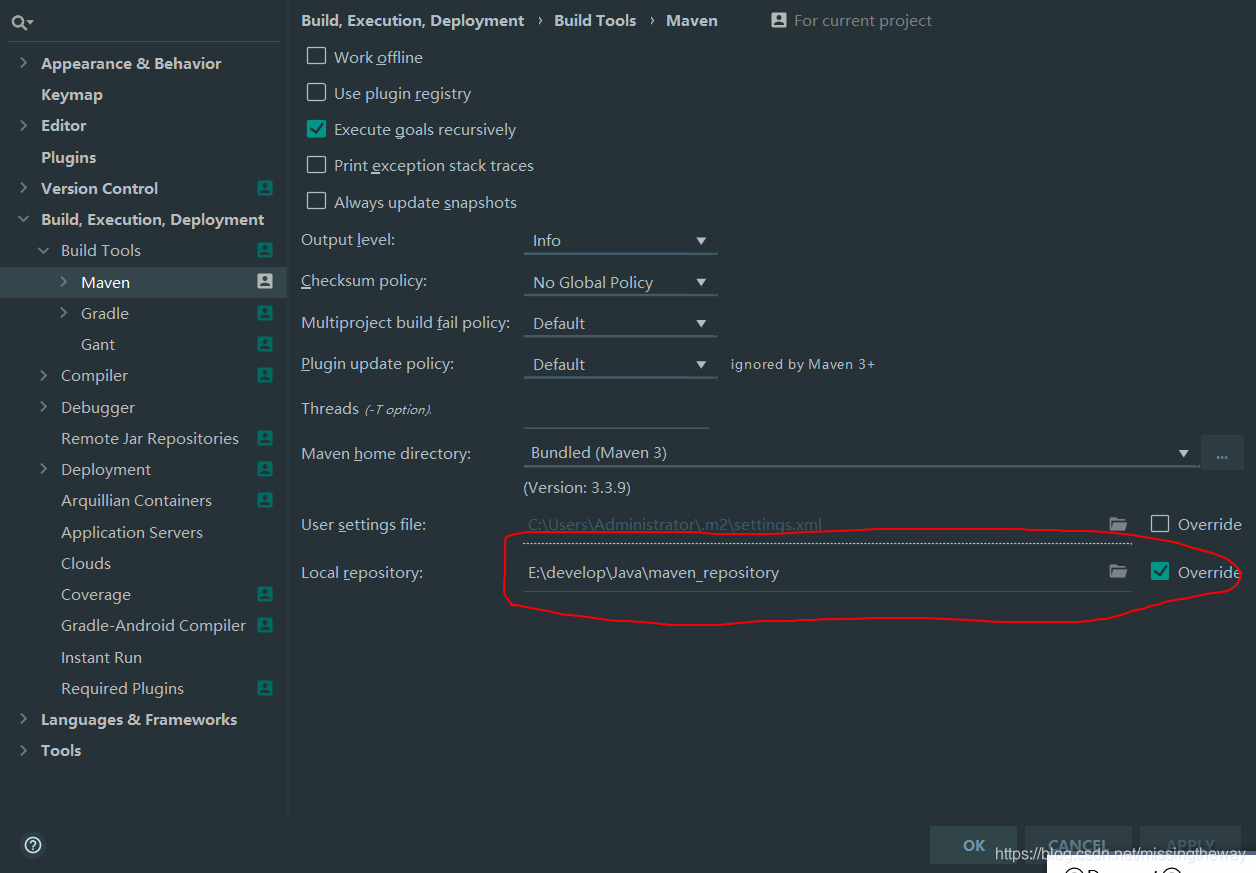Screen dimensions: 1256x873
Task: Click Build, Execution, Deployment breadcrumb
Action: tap(412, 20)
